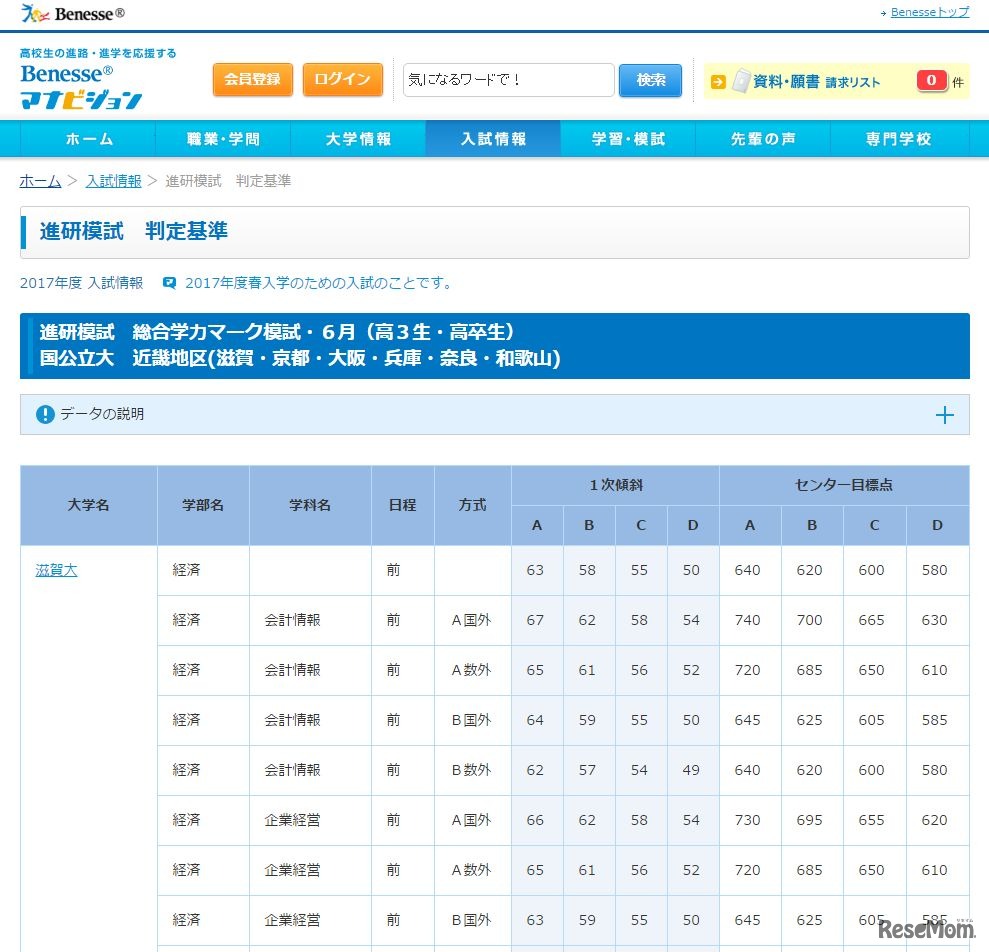Screen dimensions: 989x952
Task: Open the 職業・学問 navigation tab
Action: tap(223, 139)
